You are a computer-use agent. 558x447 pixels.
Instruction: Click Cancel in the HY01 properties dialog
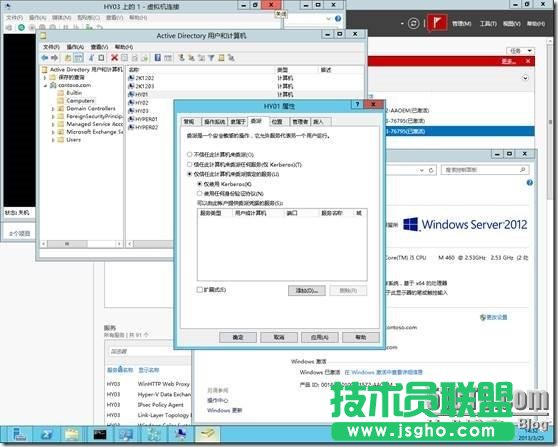pyautogui.click(x=279, y=337)
